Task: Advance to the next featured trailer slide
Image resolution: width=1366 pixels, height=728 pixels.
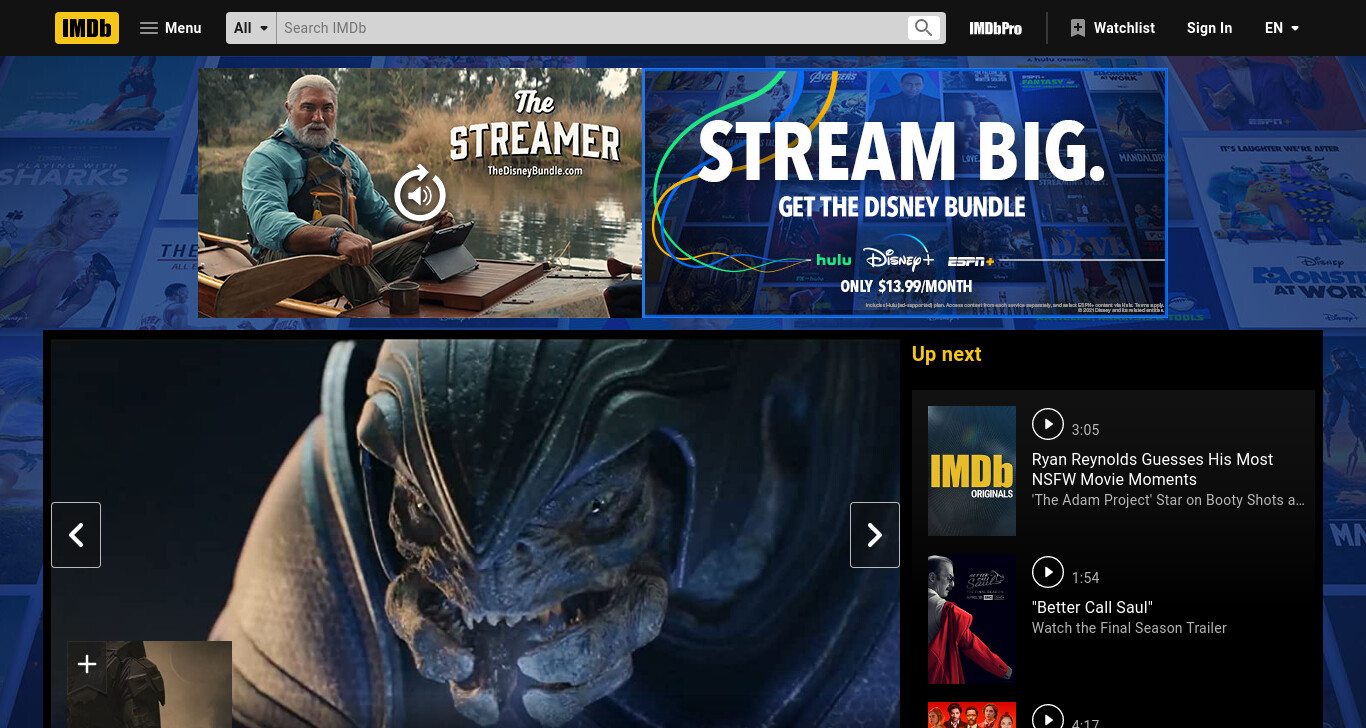Action: (x=875, y=535)
